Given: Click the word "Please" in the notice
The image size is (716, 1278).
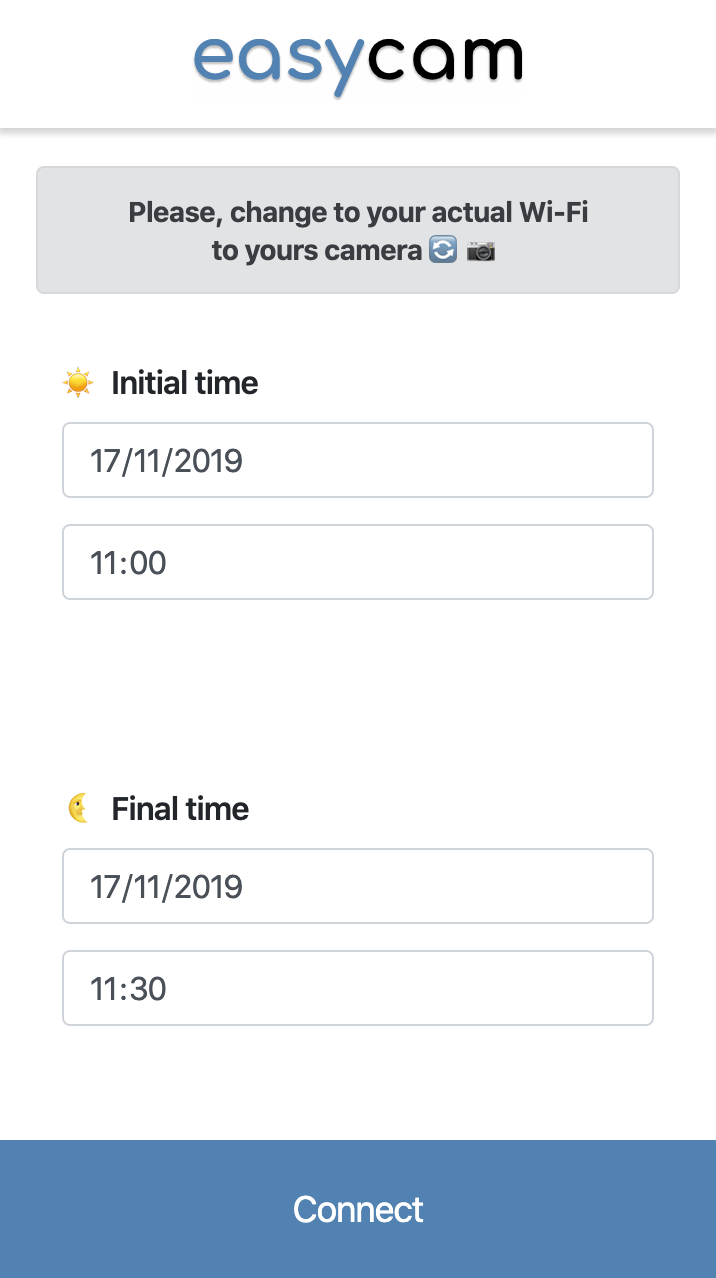Looking at the screenshot, I should pos(172,212).
